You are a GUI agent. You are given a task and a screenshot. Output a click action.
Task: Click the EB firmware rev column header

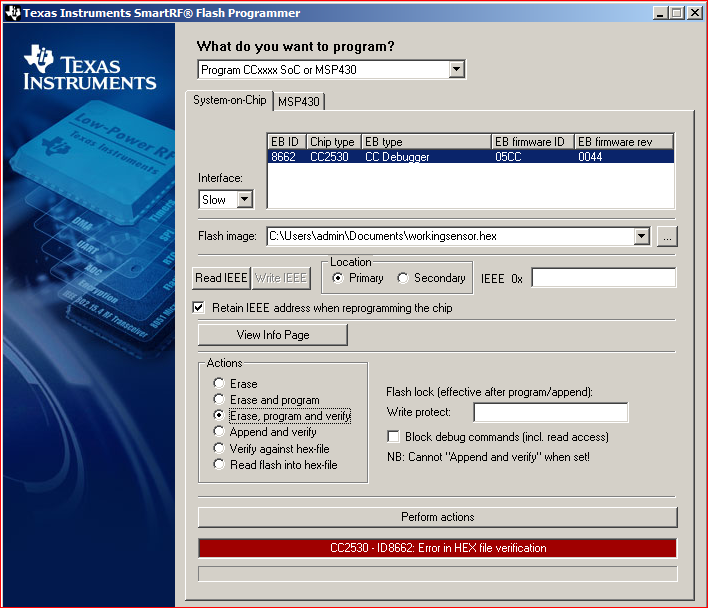point(624,142)
